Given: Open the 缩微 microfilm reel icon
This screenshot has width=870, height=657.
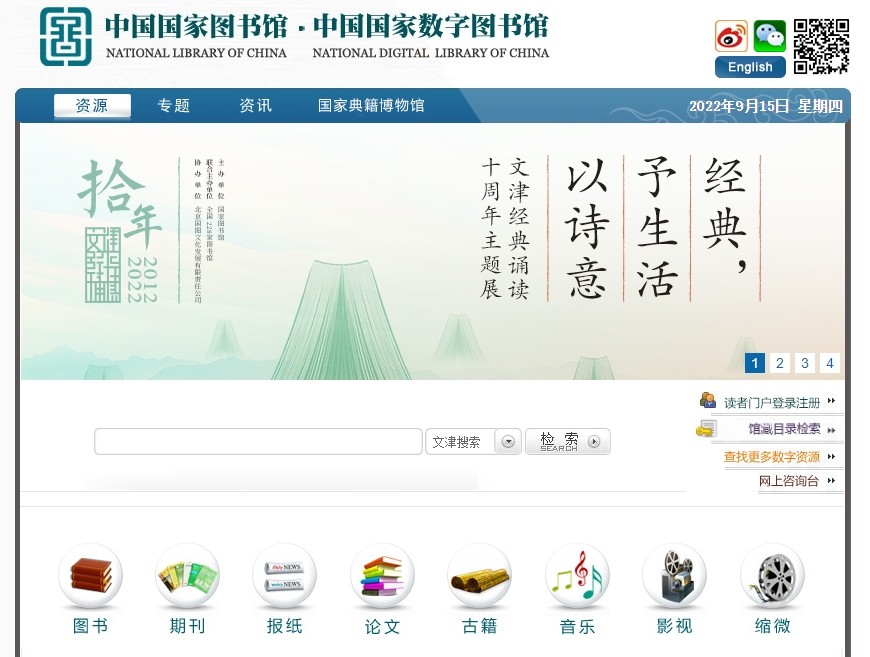Looking at the screenshot, I should (772, 575).
